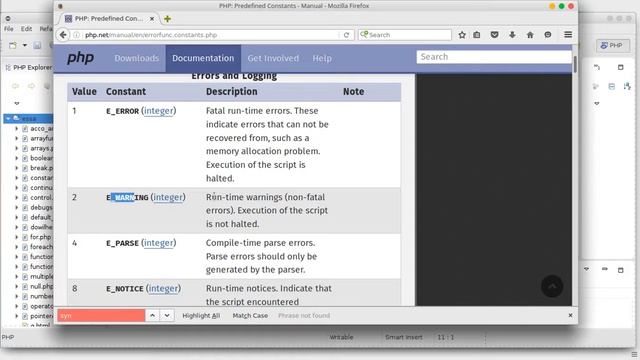The image size is (640, 360).
Task: Follow integer link next to E_ERROR
Action: [159, 111]
